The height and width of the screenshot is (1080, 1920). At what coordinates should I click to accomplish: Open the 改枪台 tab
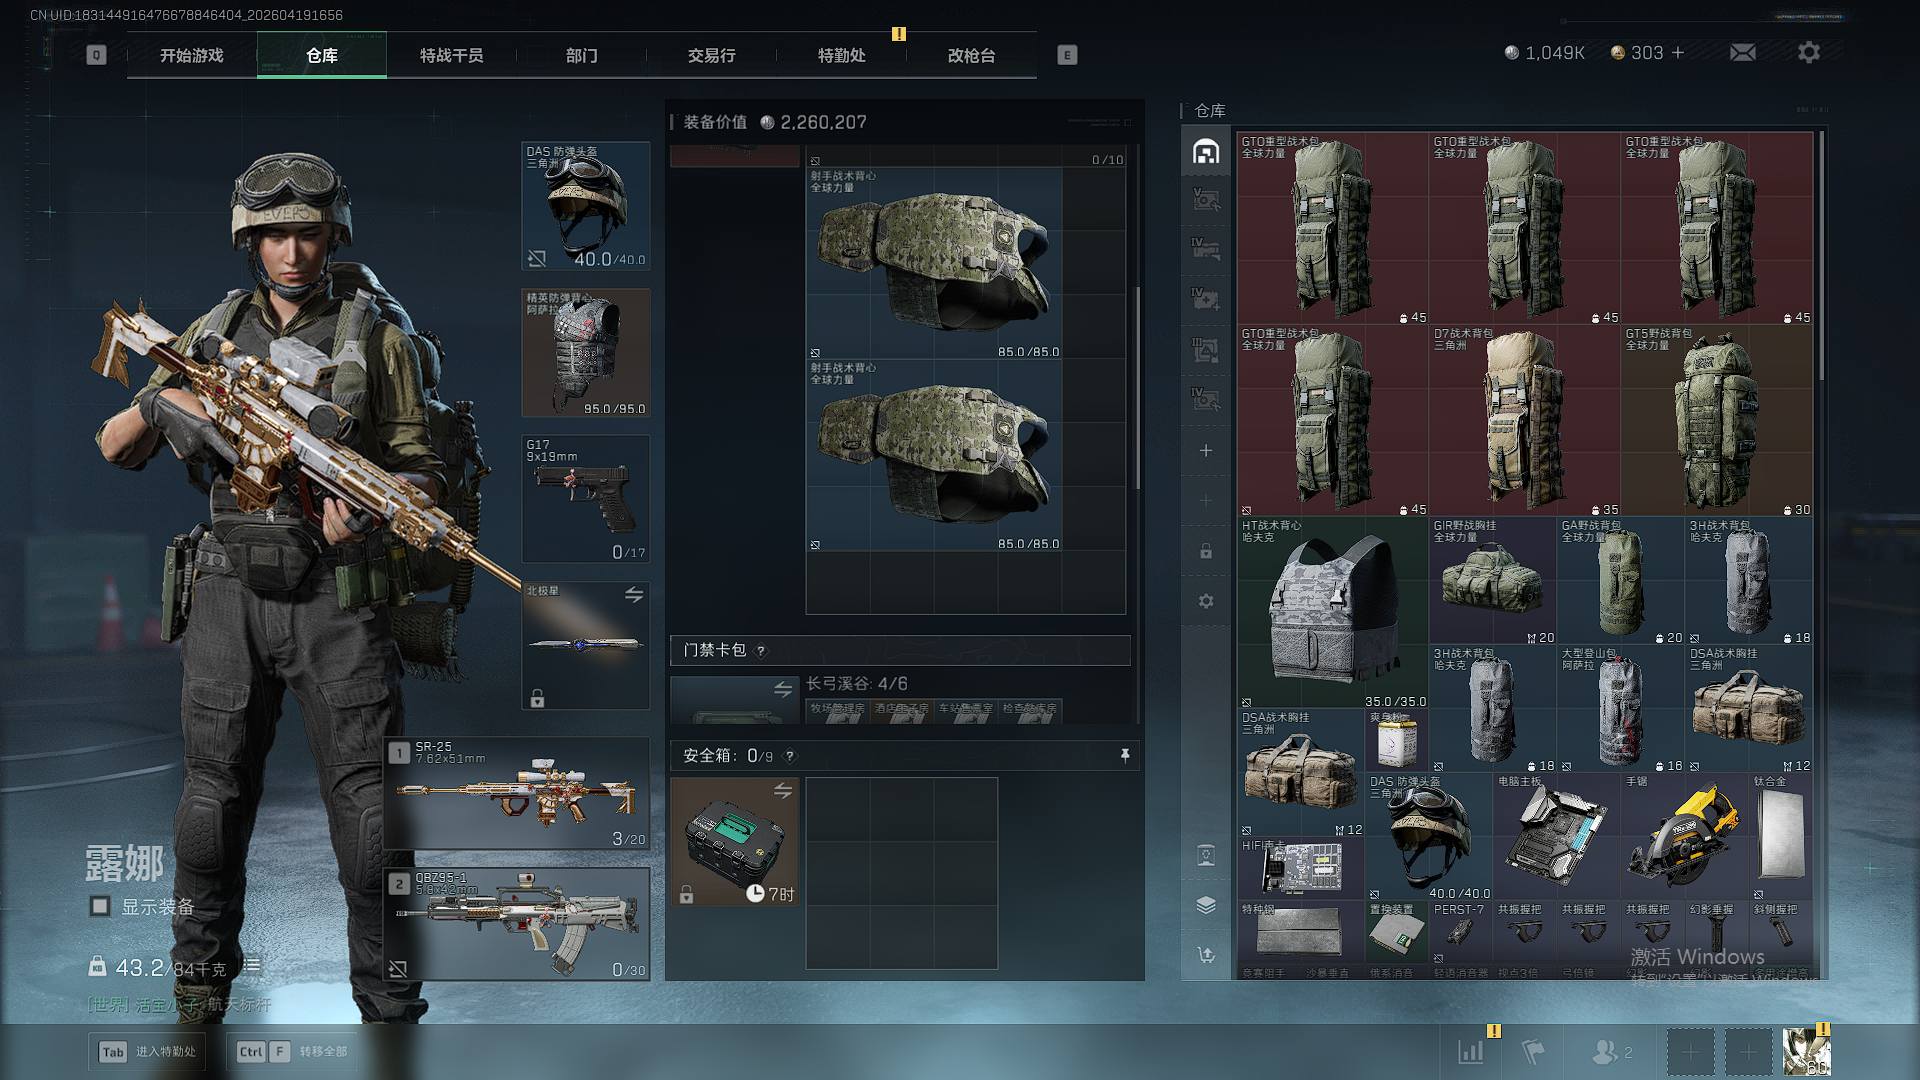[x=971, y=55]
